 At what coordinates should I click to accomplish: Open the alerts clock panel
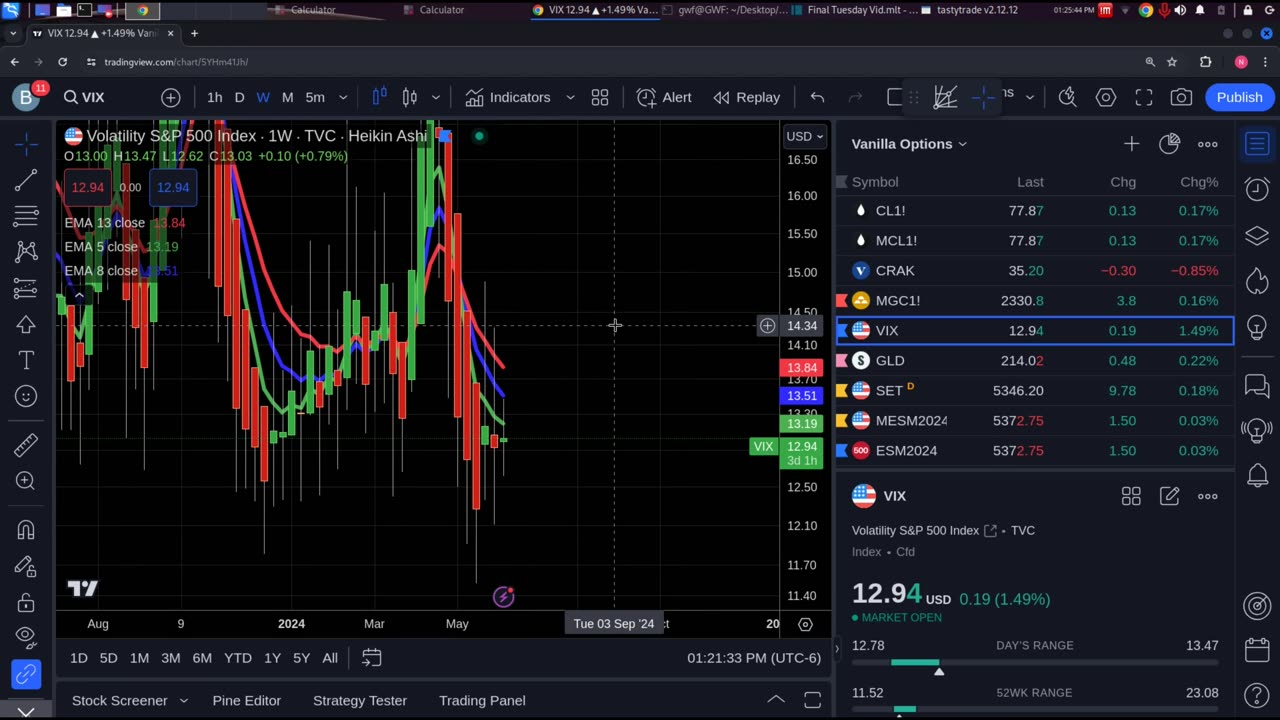click(1257, 188)
